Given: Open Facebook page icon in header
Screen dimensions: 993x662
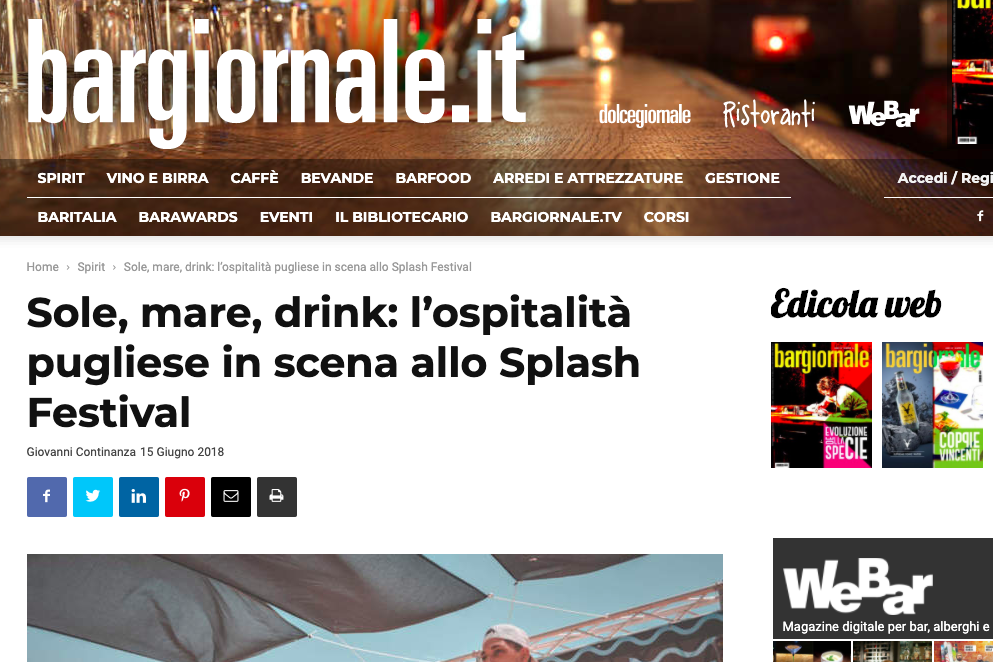Looking at the screenshot, I should 980,216.
